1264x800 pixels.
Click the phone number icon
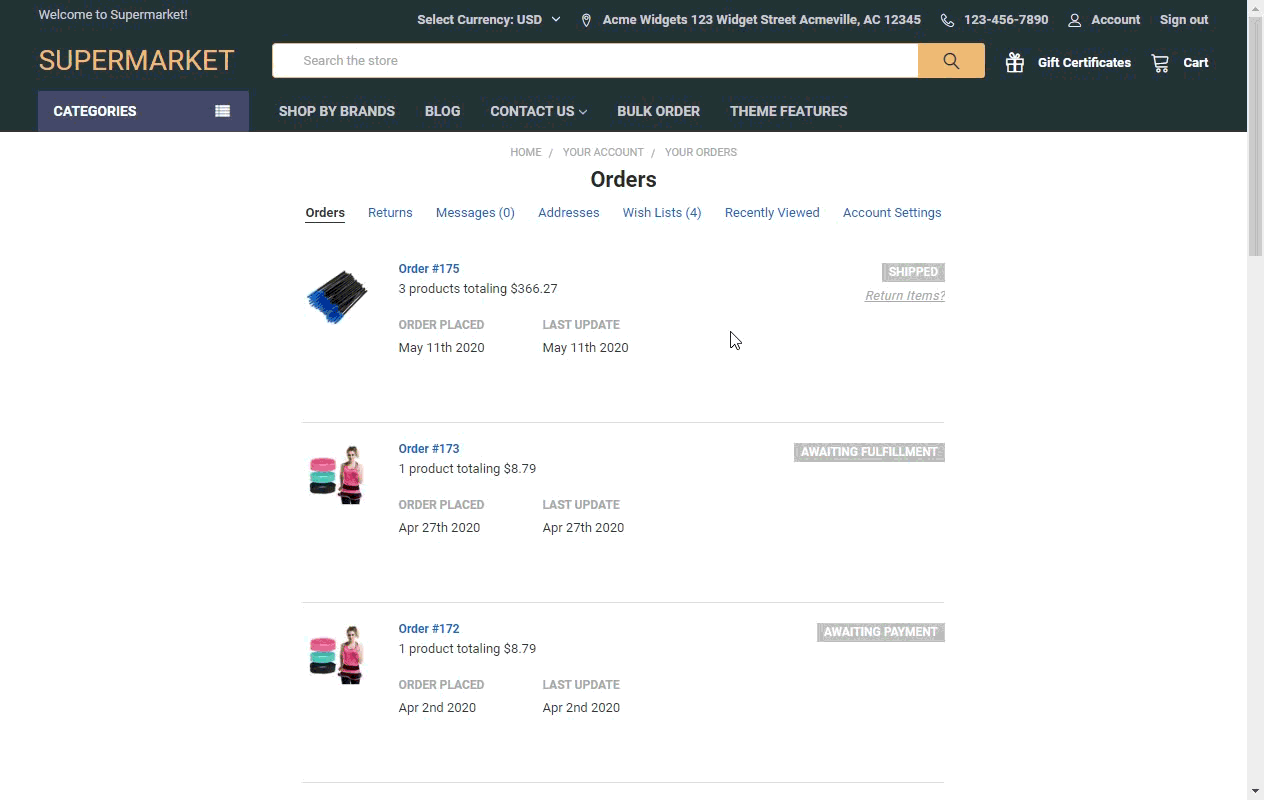point(947,20)
